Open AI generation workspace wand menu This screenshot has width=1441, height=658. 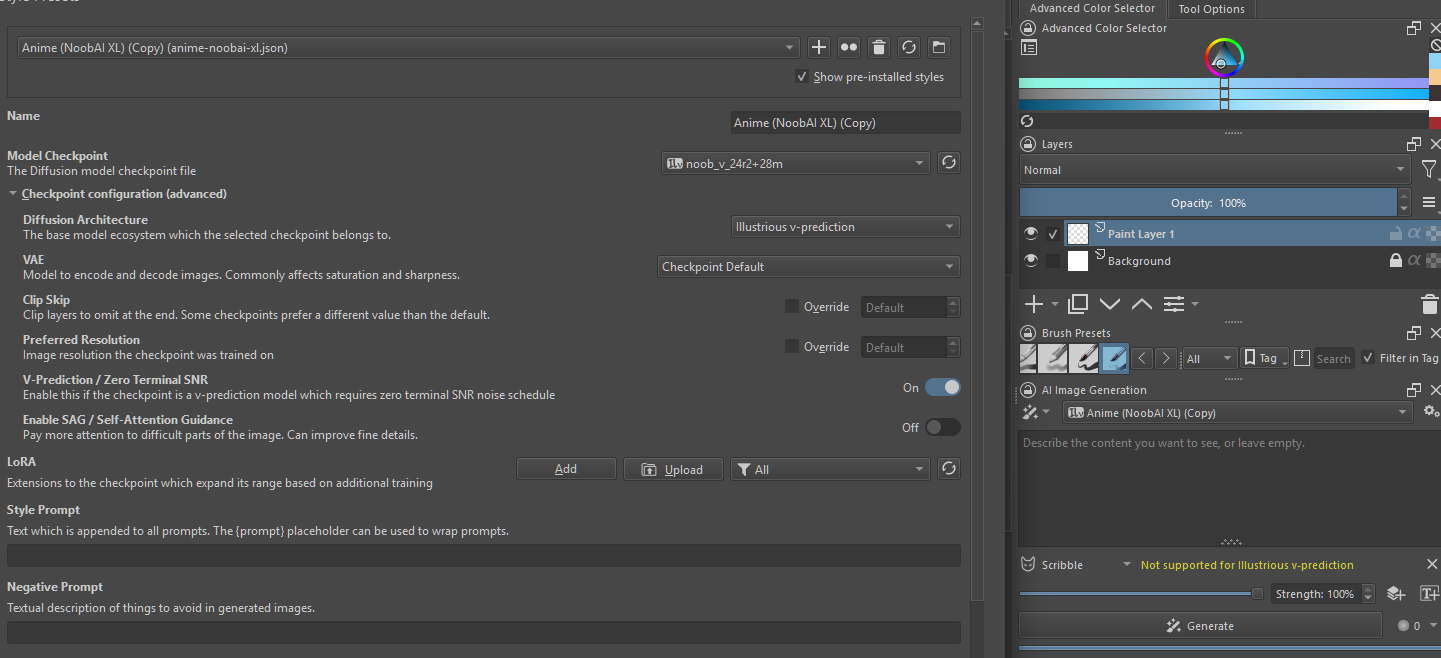[1035, 412]
